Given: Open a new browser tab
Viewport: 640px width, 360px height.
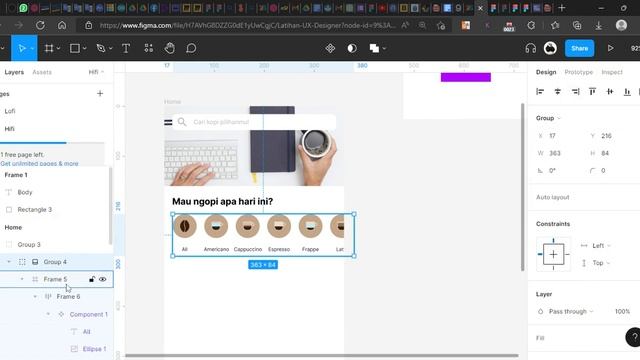Looking at the screenshot, I should coord(562,8).
